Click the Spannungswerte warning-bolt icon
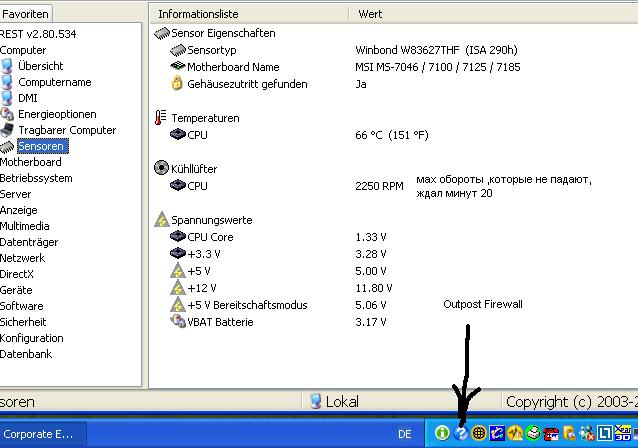638x448 pixels. pos(162,219)
